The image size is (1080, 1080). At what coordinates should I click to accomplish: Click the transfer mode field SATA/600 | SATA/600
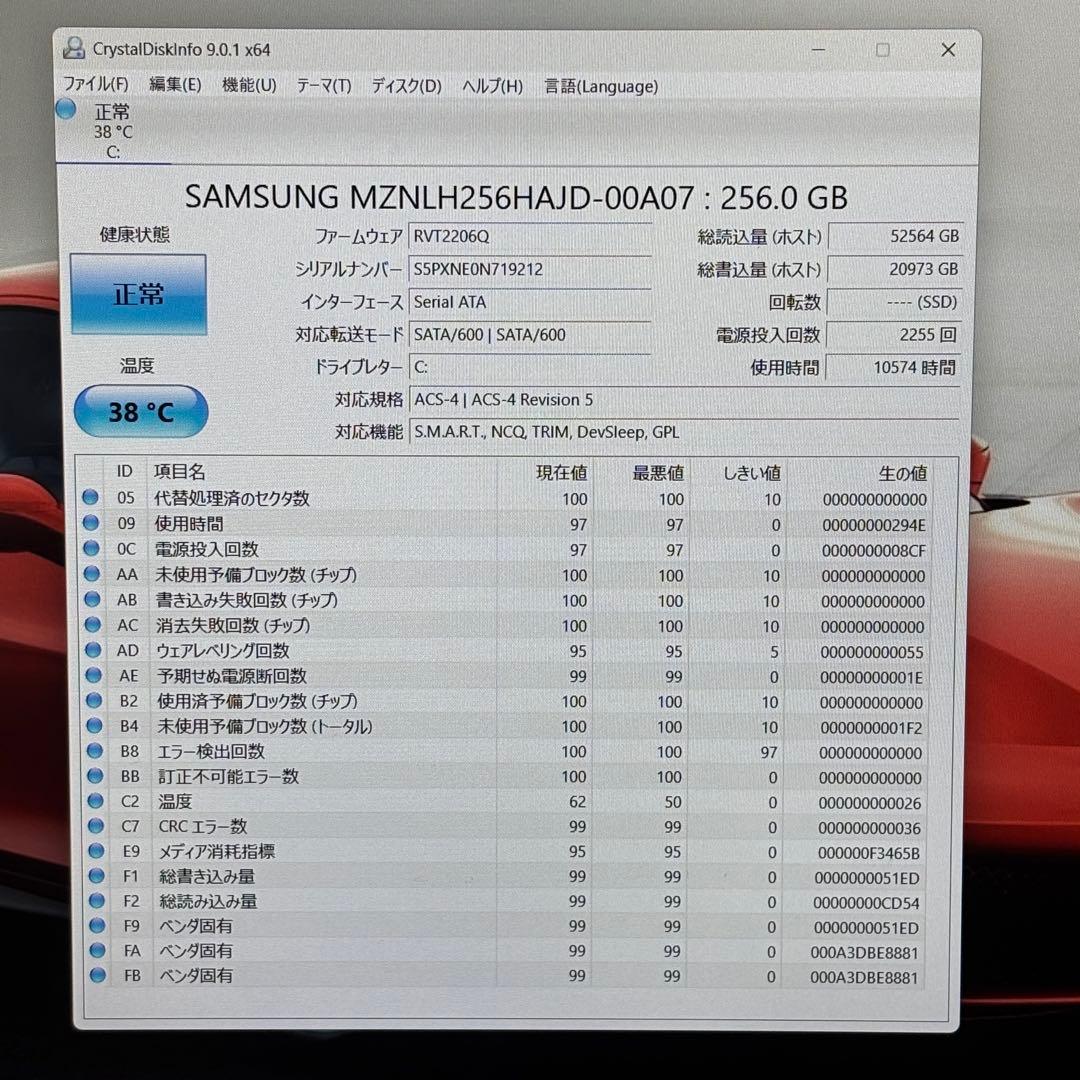point(530,335)
